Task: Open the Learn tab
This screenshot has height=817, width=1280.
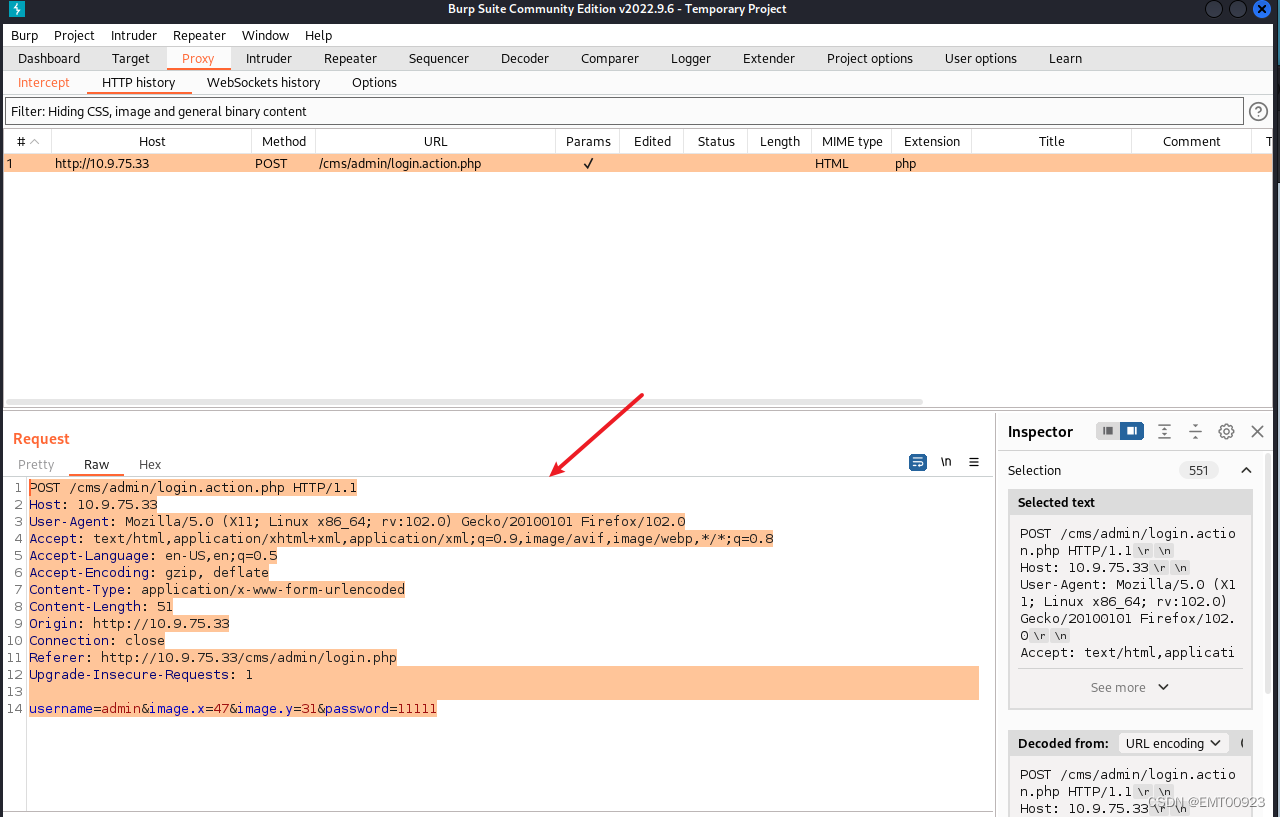Action: (x=1065, y=58)
